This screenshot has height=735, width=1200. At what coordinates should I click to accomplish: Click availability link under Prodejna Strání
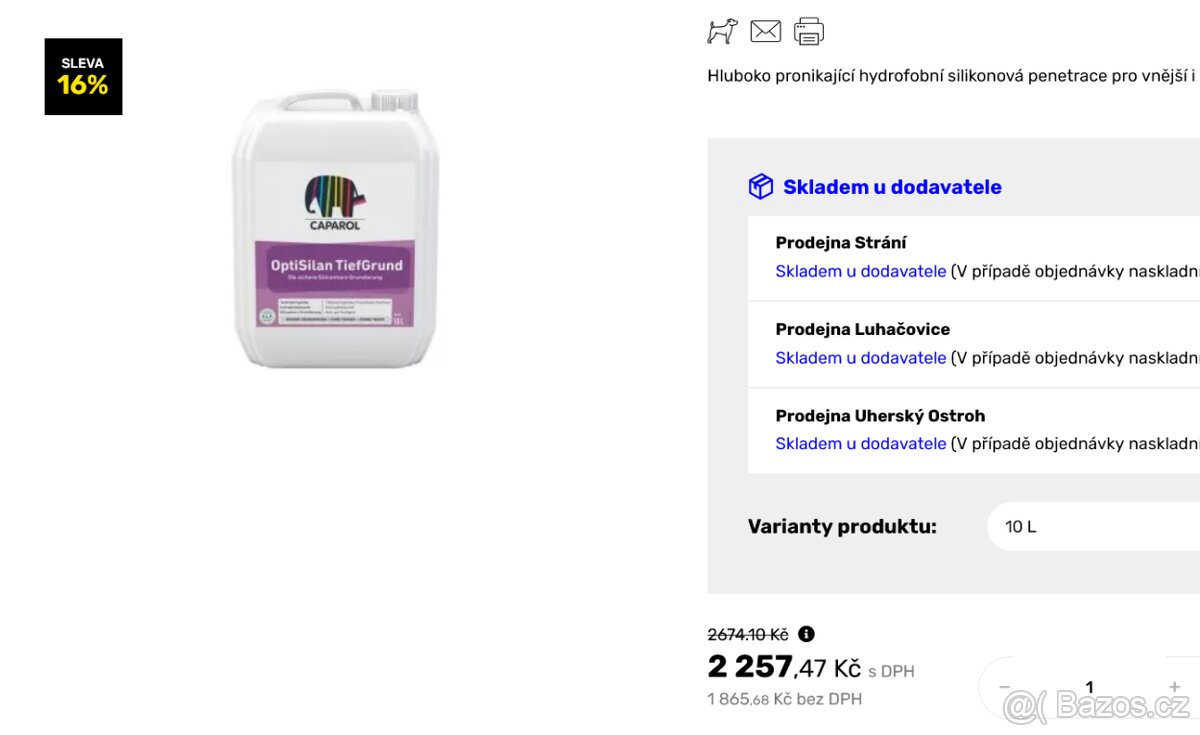point(860,271)
